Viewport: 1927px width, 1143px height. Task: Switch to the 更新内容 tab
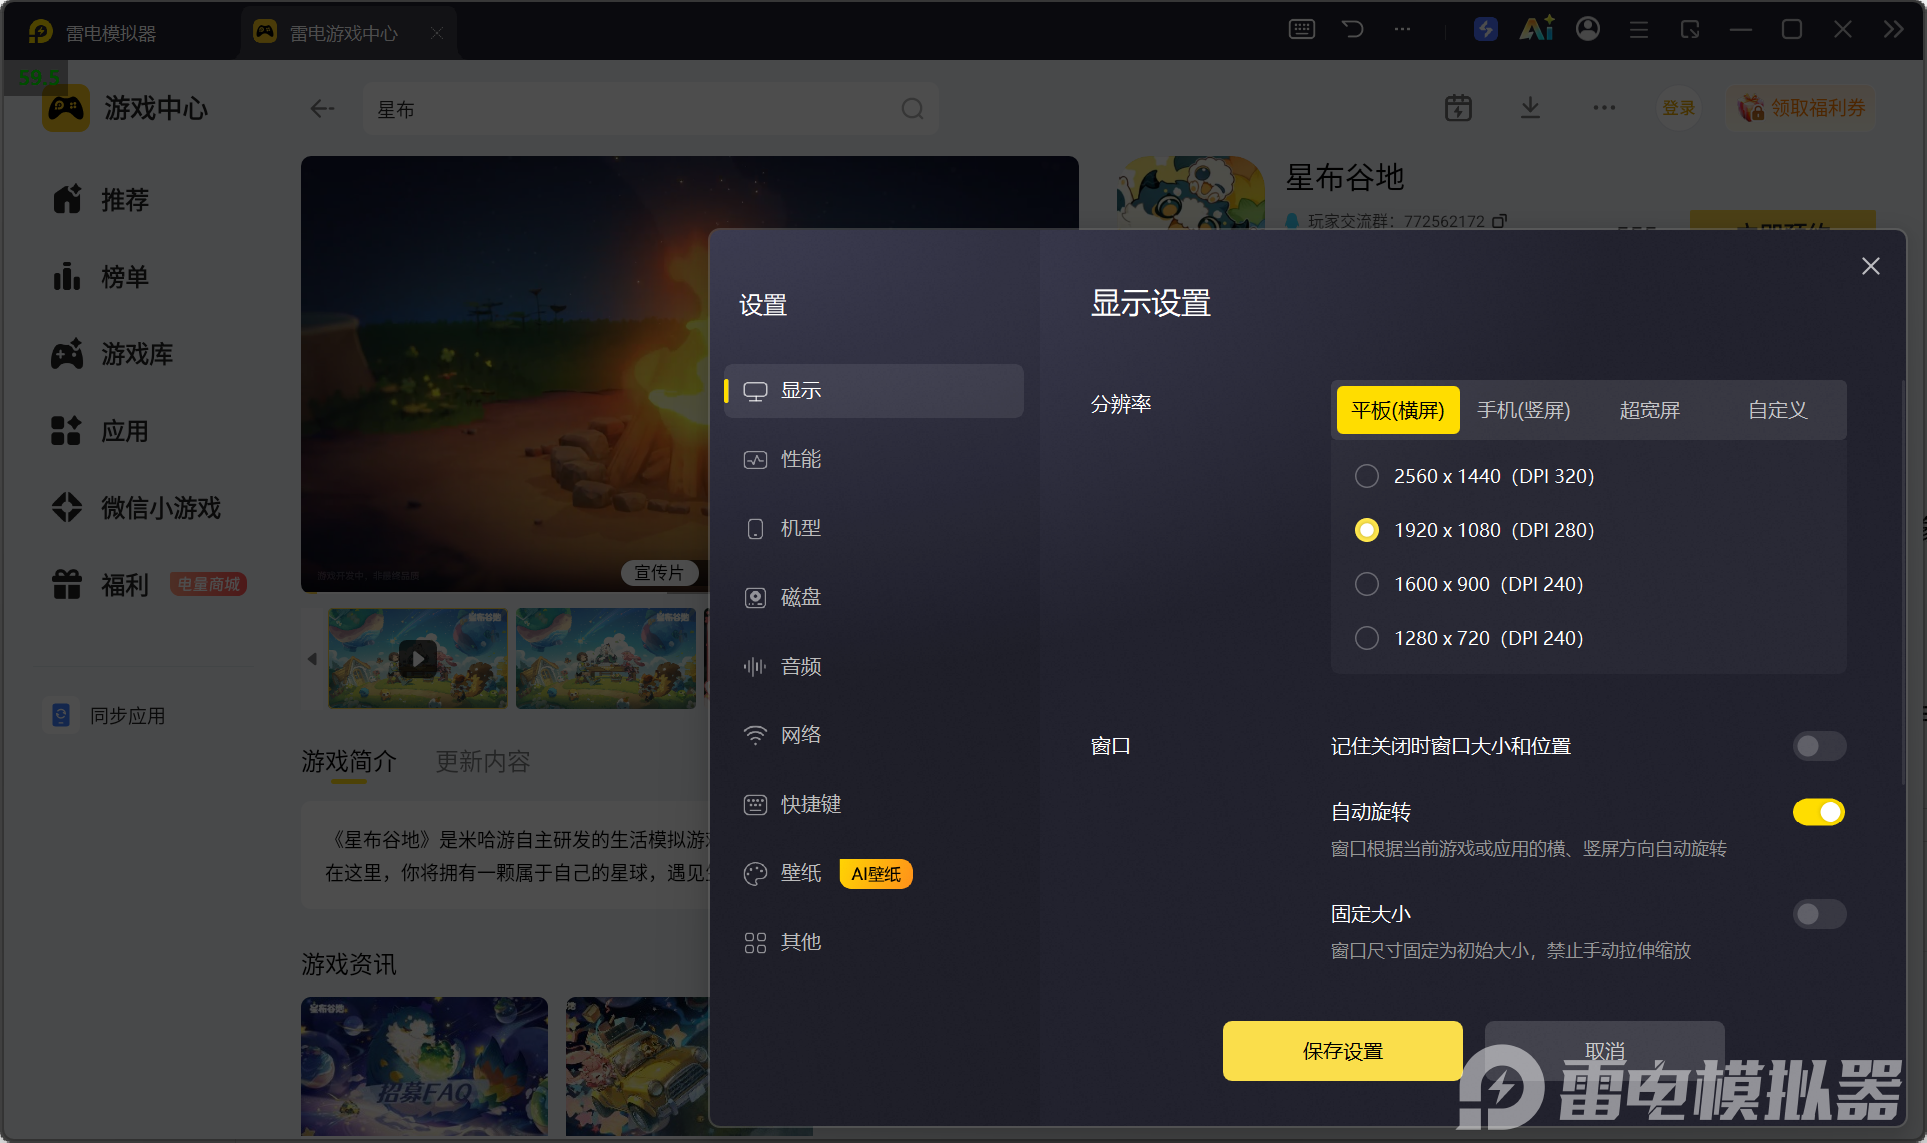(483, 762)
